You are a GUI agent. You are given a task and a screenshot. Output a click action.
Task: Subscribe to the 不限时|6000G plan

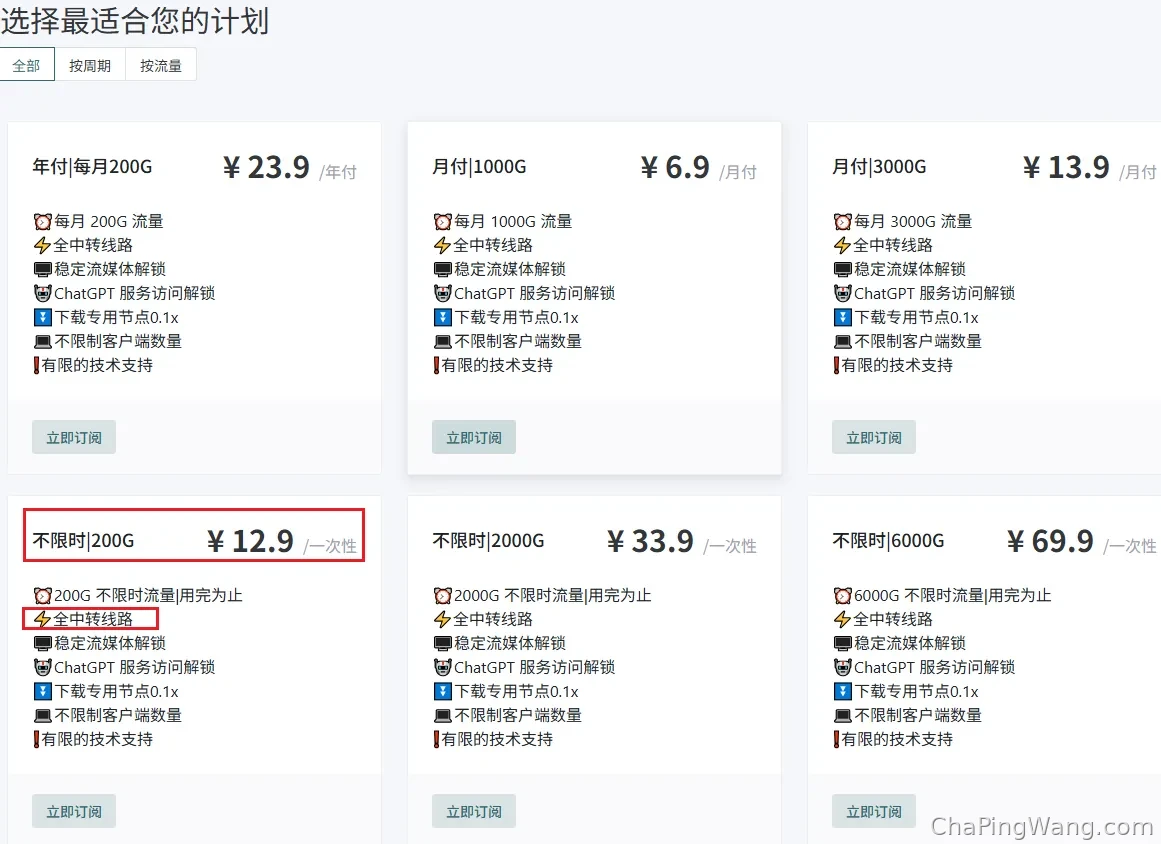[874, 811]
